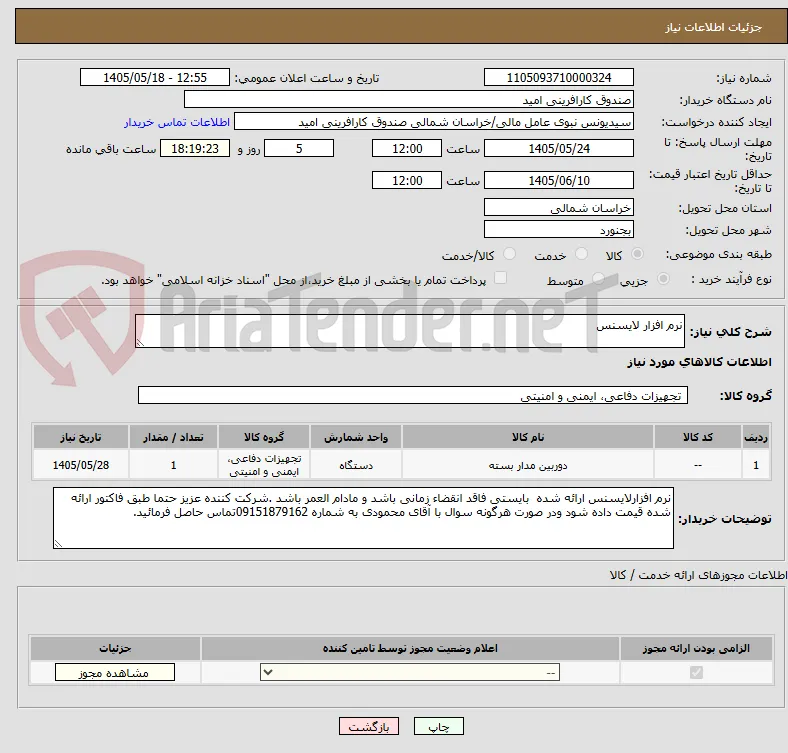788x753 pixels.
Task: Select جزیی purchase type radio
Action: coord(663,279)
